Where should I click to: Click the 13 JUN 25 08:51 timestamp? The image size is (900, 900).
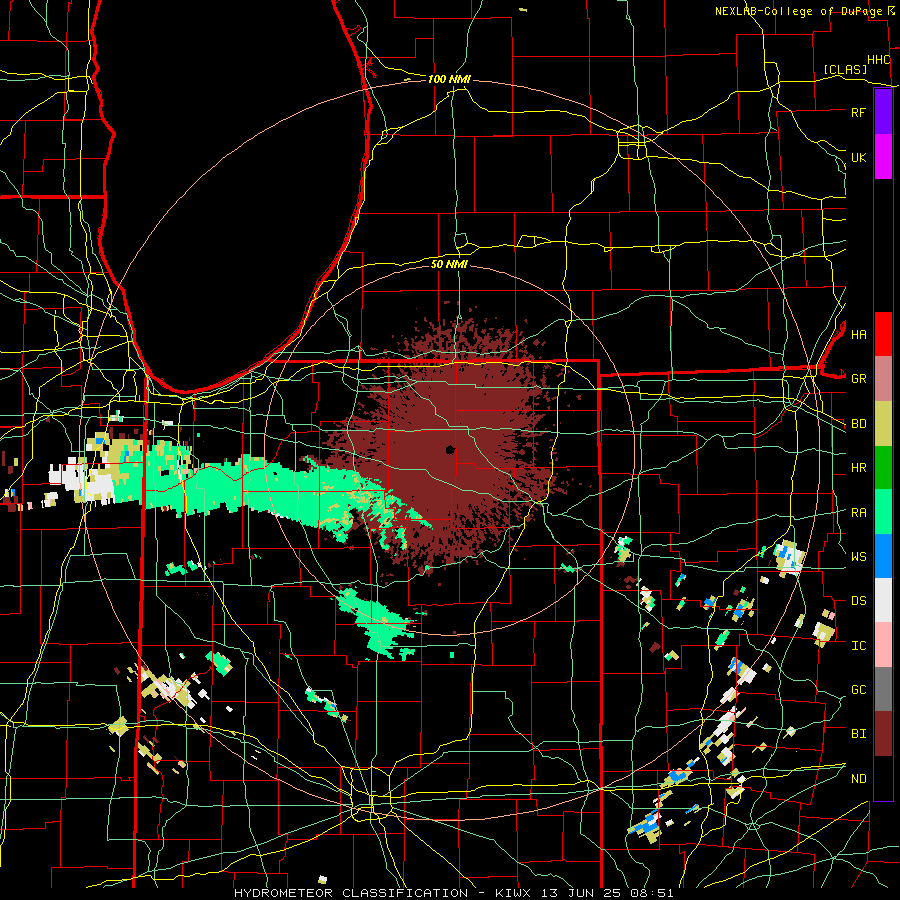click(x=607, y=893)
